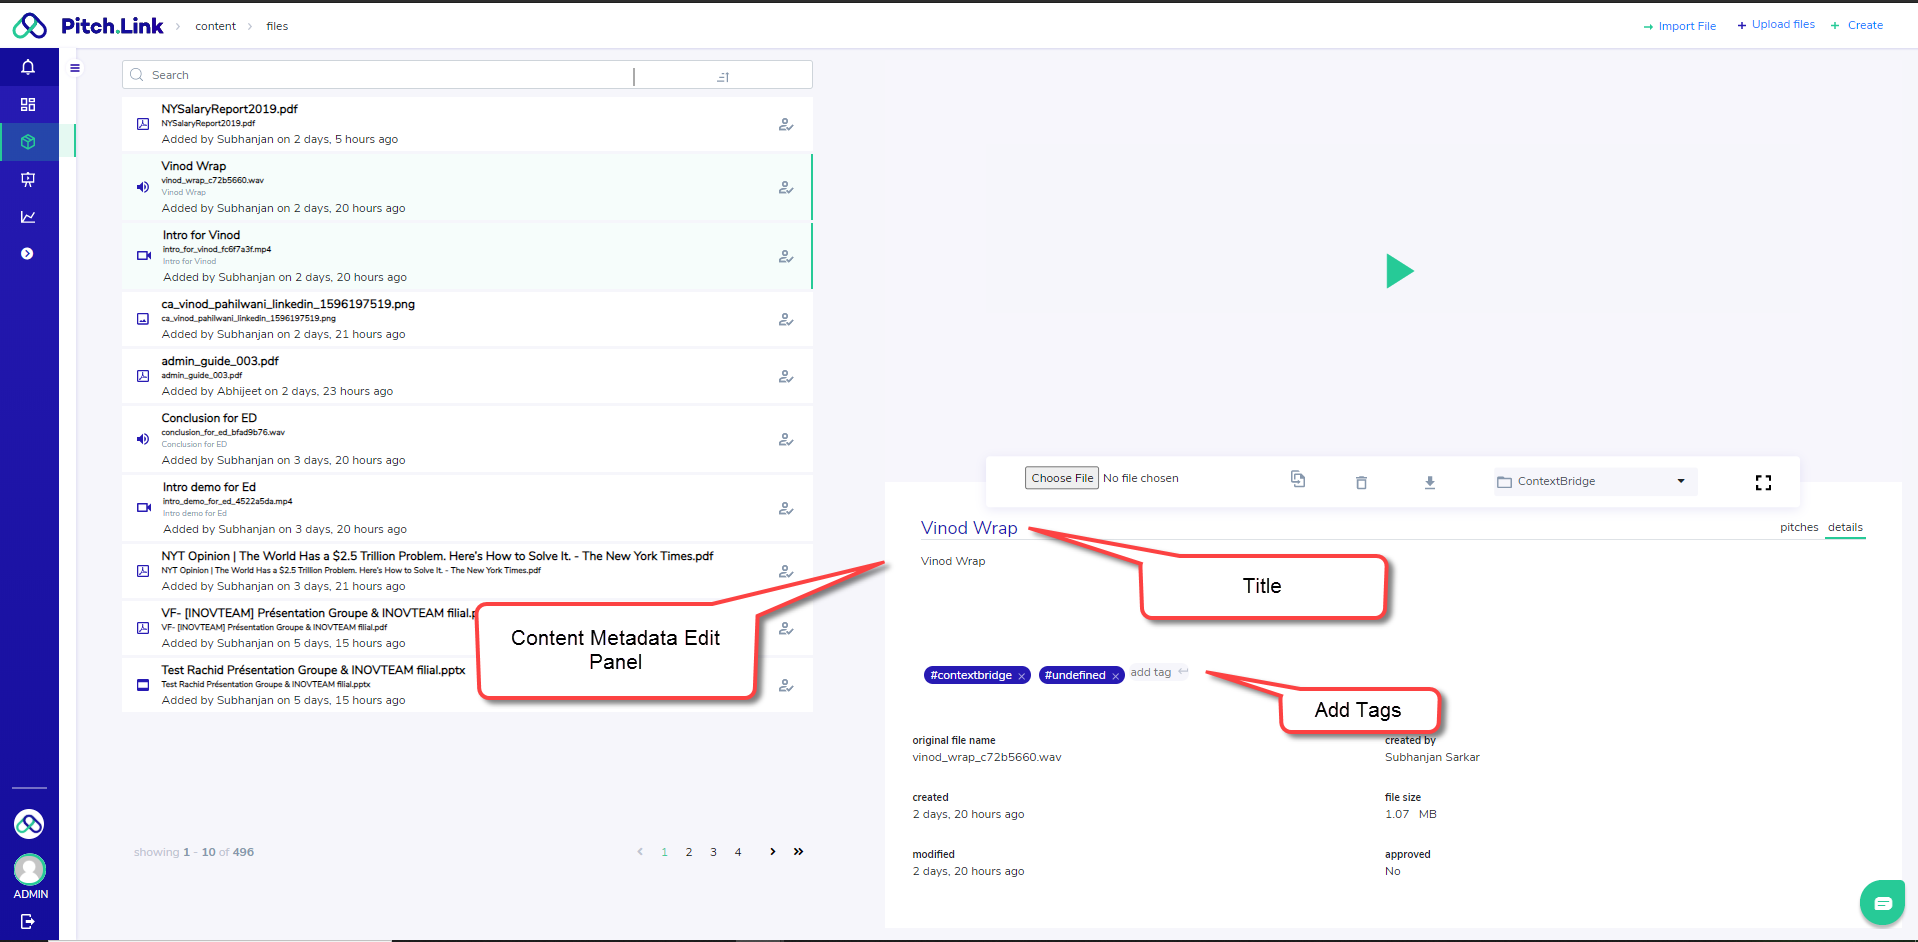Open the chat support widget
Image resolution: width=1918 pixels, height=942 pixels.
click(1882, 903)
